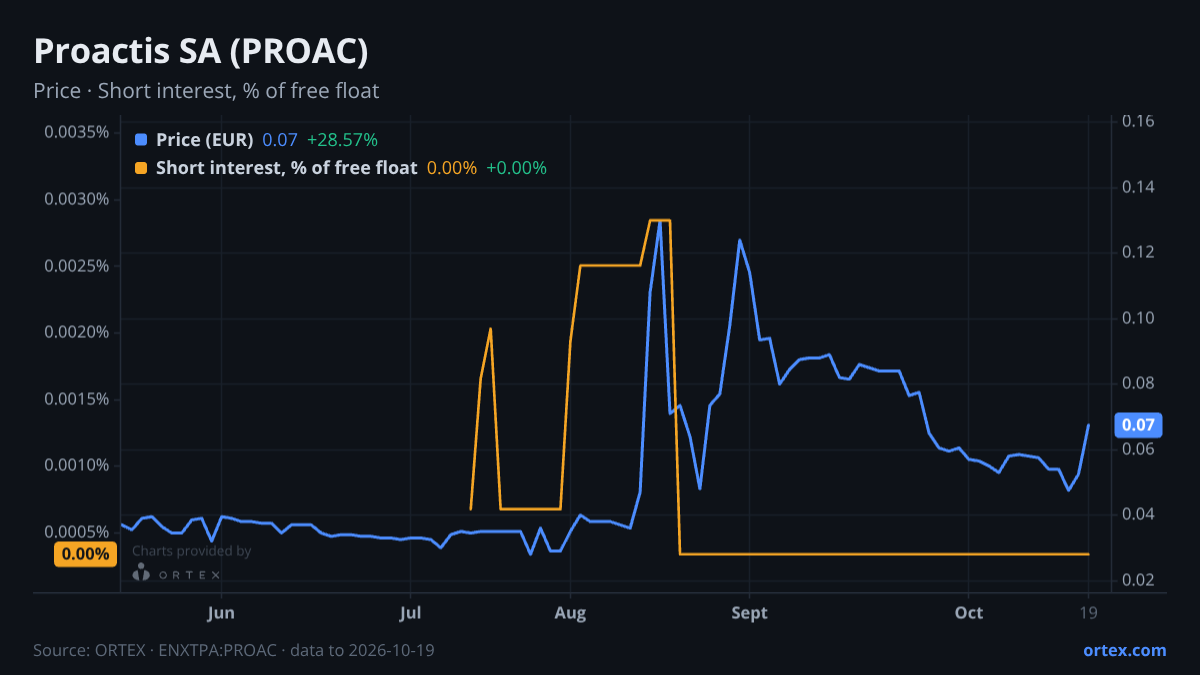
Task: Click the Proactis SA (PROAC) title
Action: coord(200,51)
